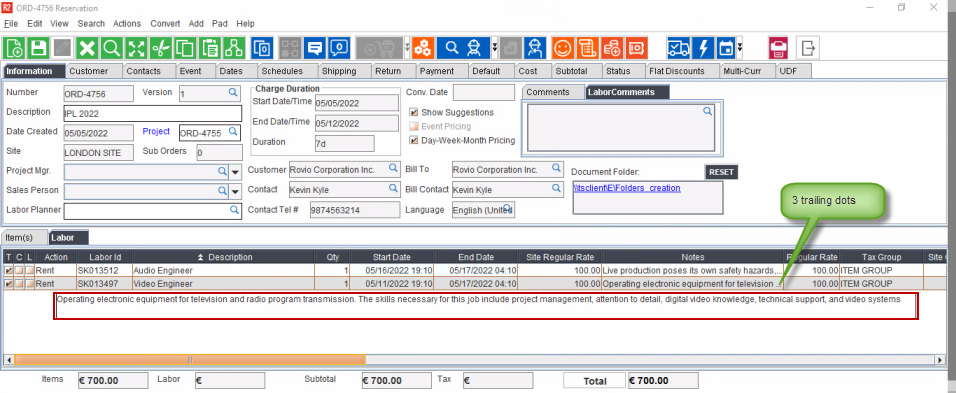Image resolution: width=956 pixels, height=393 pixels.
Task: Switch to the Shipping tab
Action: point(339,71)
